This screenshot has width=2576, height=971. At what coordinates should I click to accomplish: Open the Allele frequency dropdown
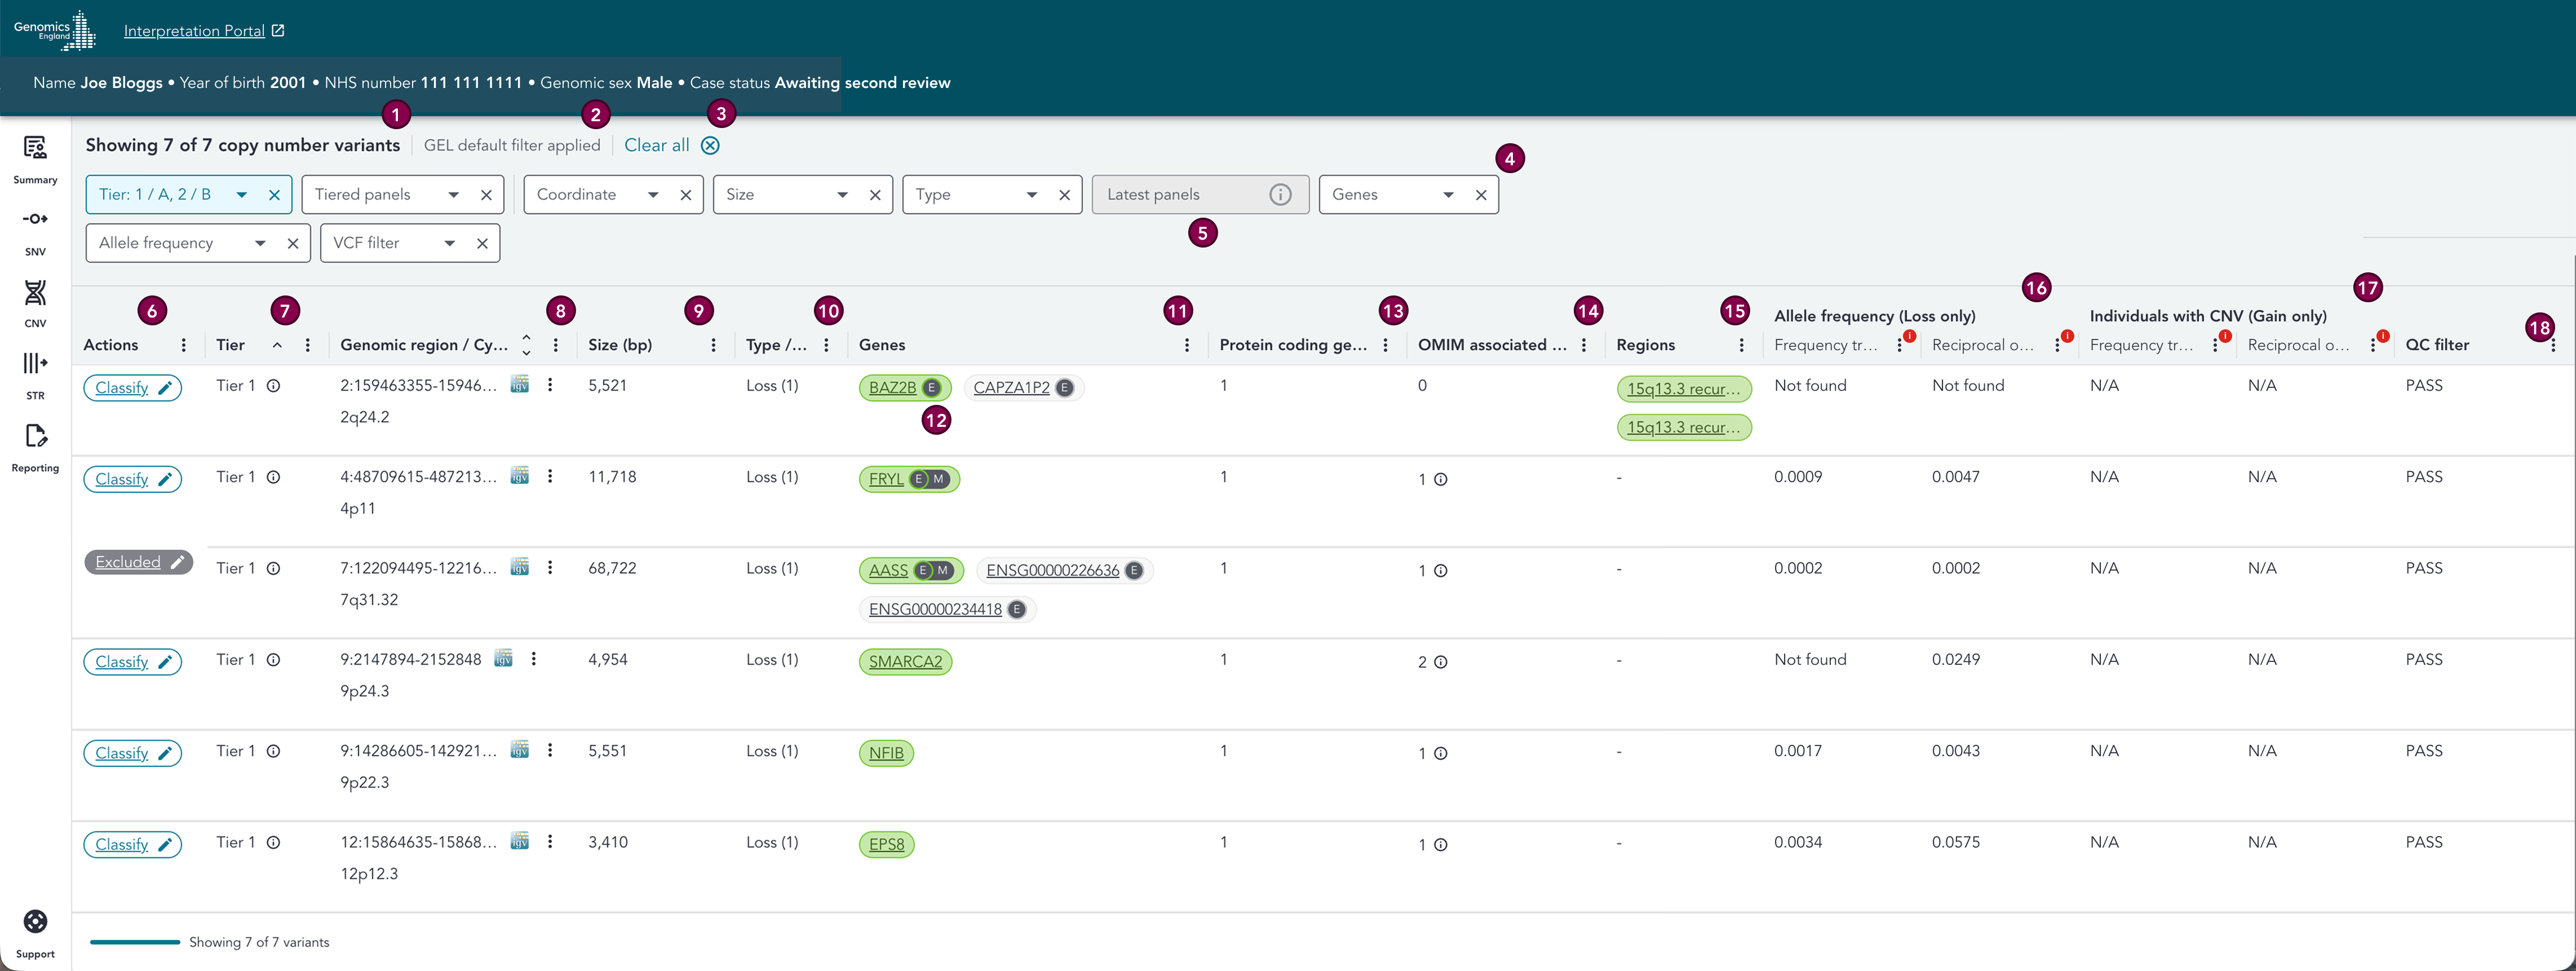[x=260, y=243]
